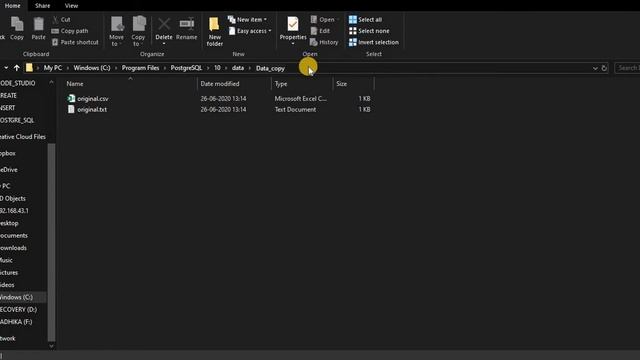Cut the selected item with Cut

pos(61,19)
